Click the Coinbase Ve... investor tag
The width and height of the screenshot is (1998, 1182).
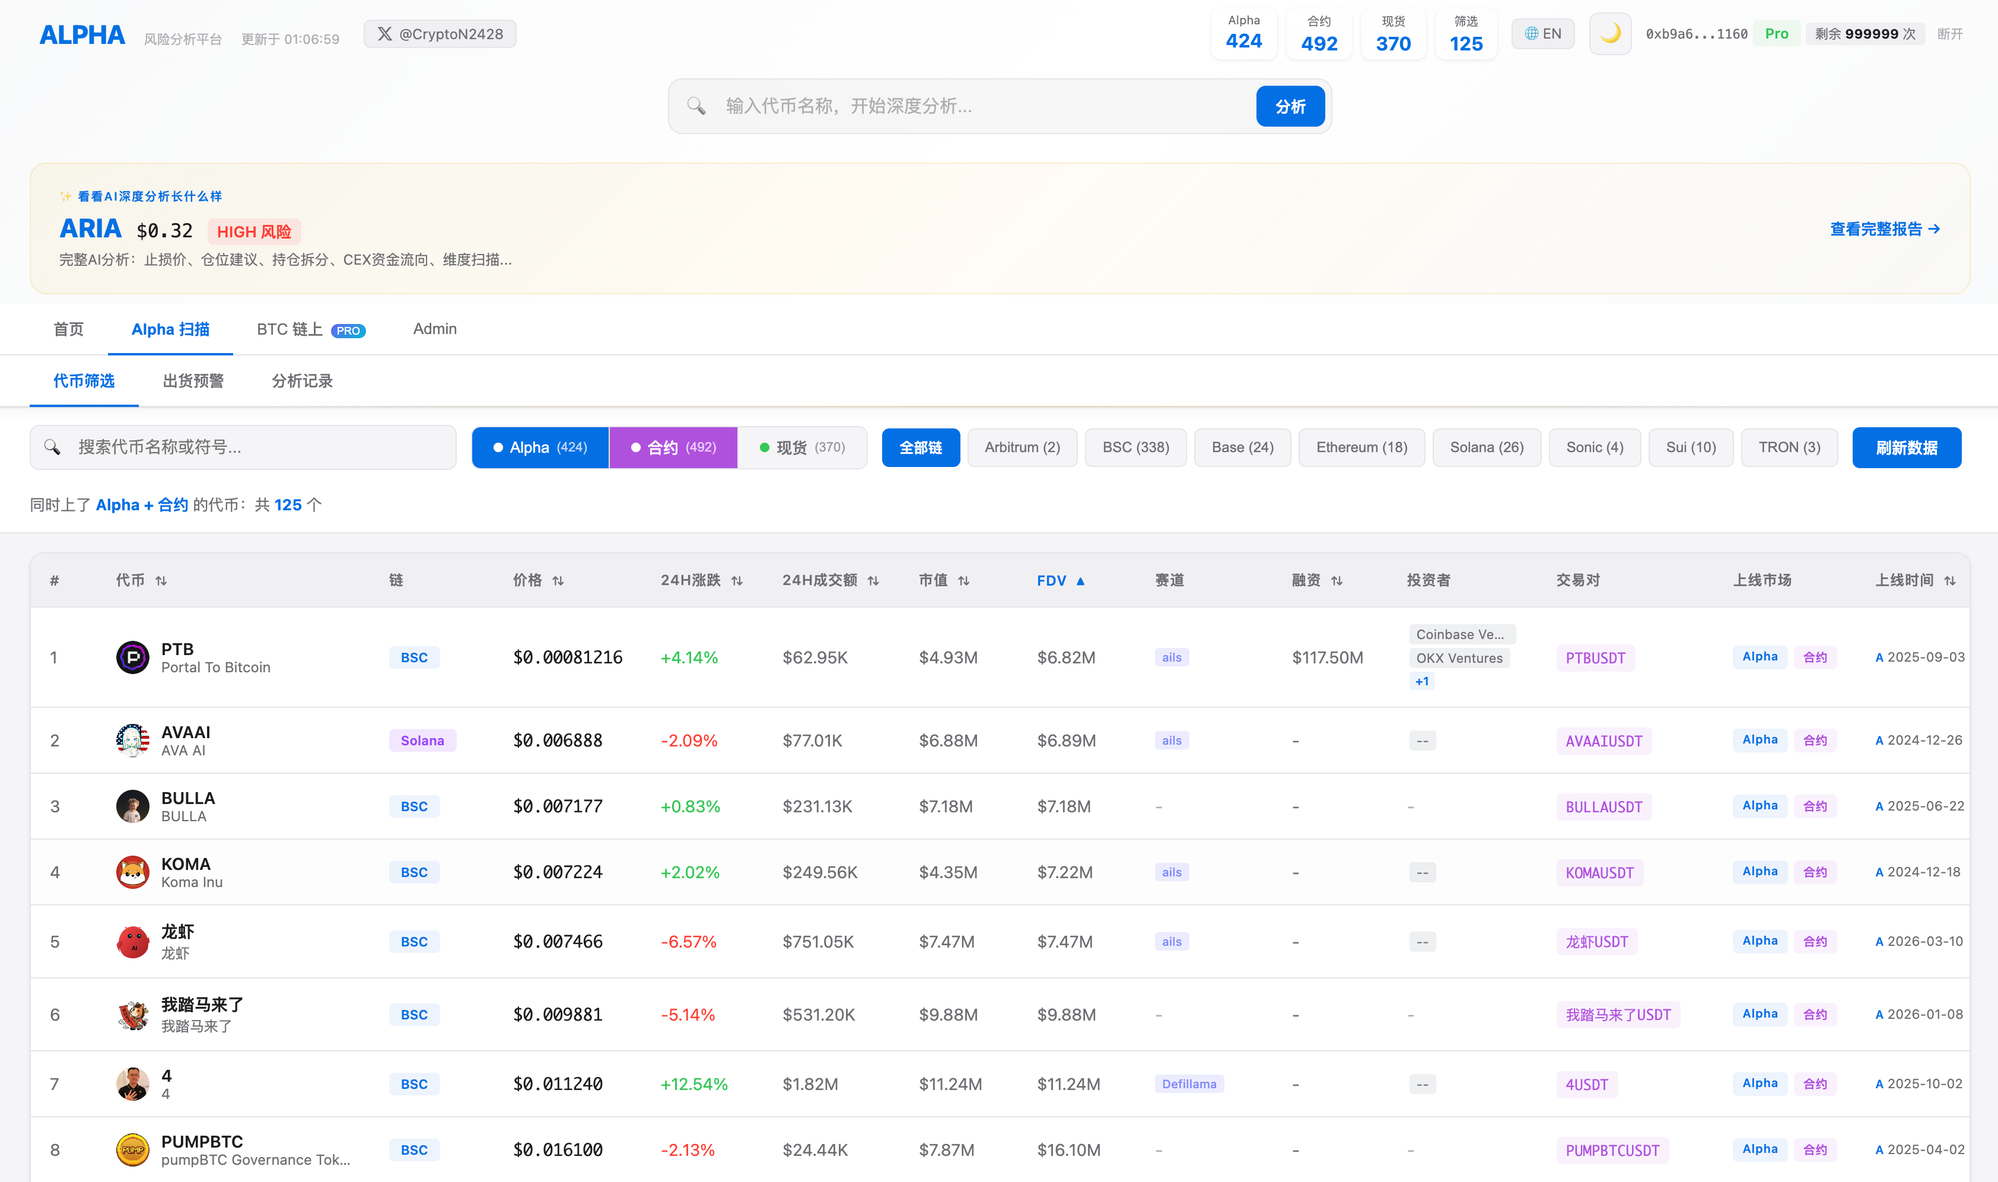1462,634
